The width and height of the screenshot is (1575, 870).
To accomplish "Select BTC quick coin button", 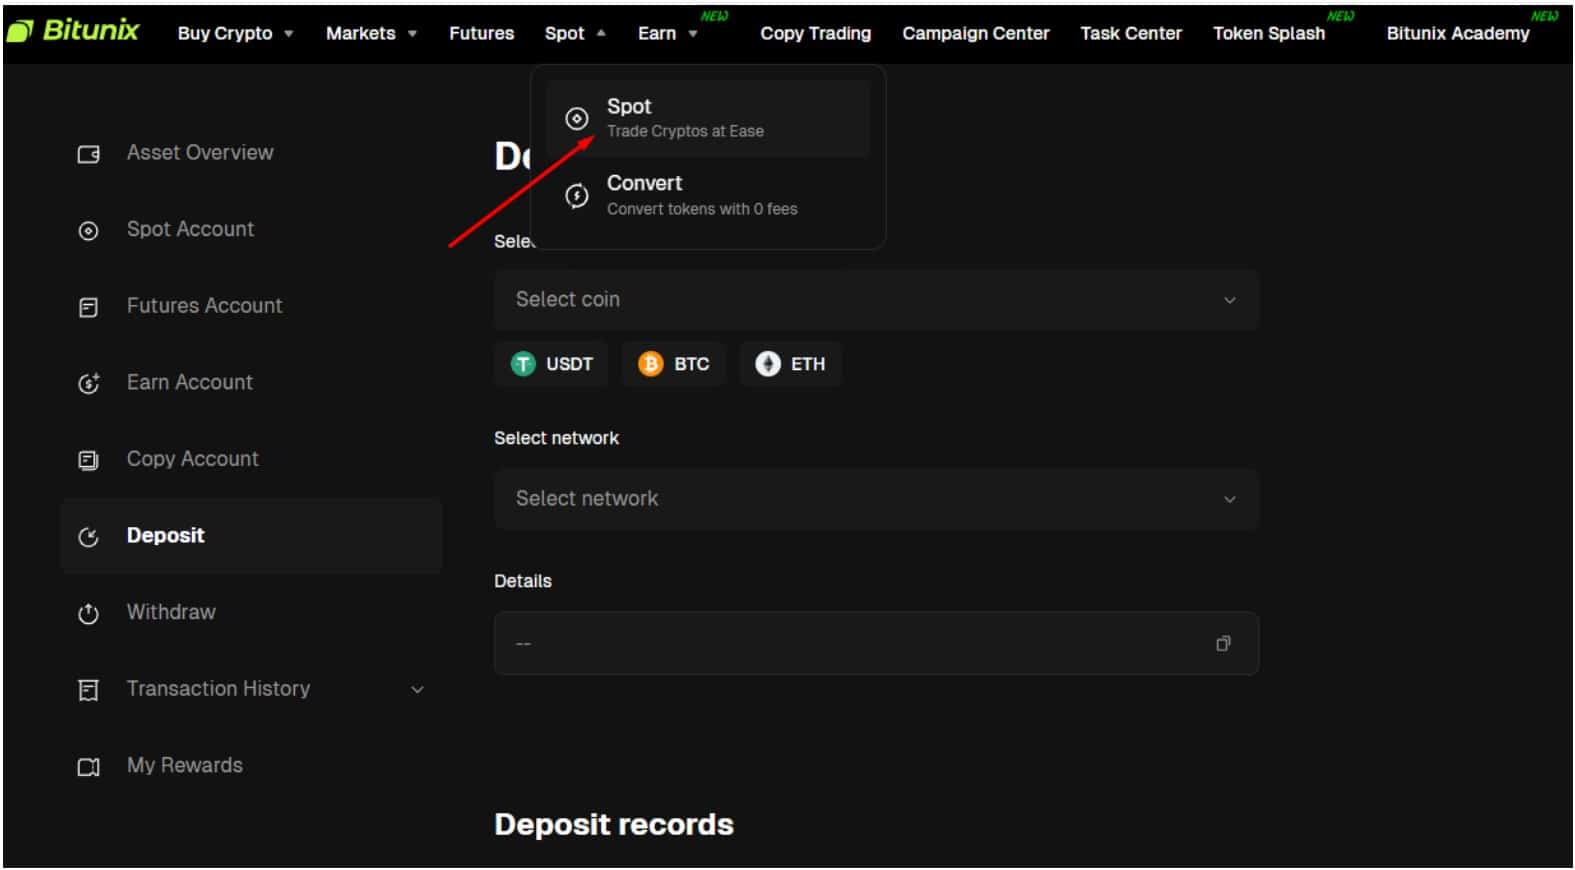I will tap(674, 364).
